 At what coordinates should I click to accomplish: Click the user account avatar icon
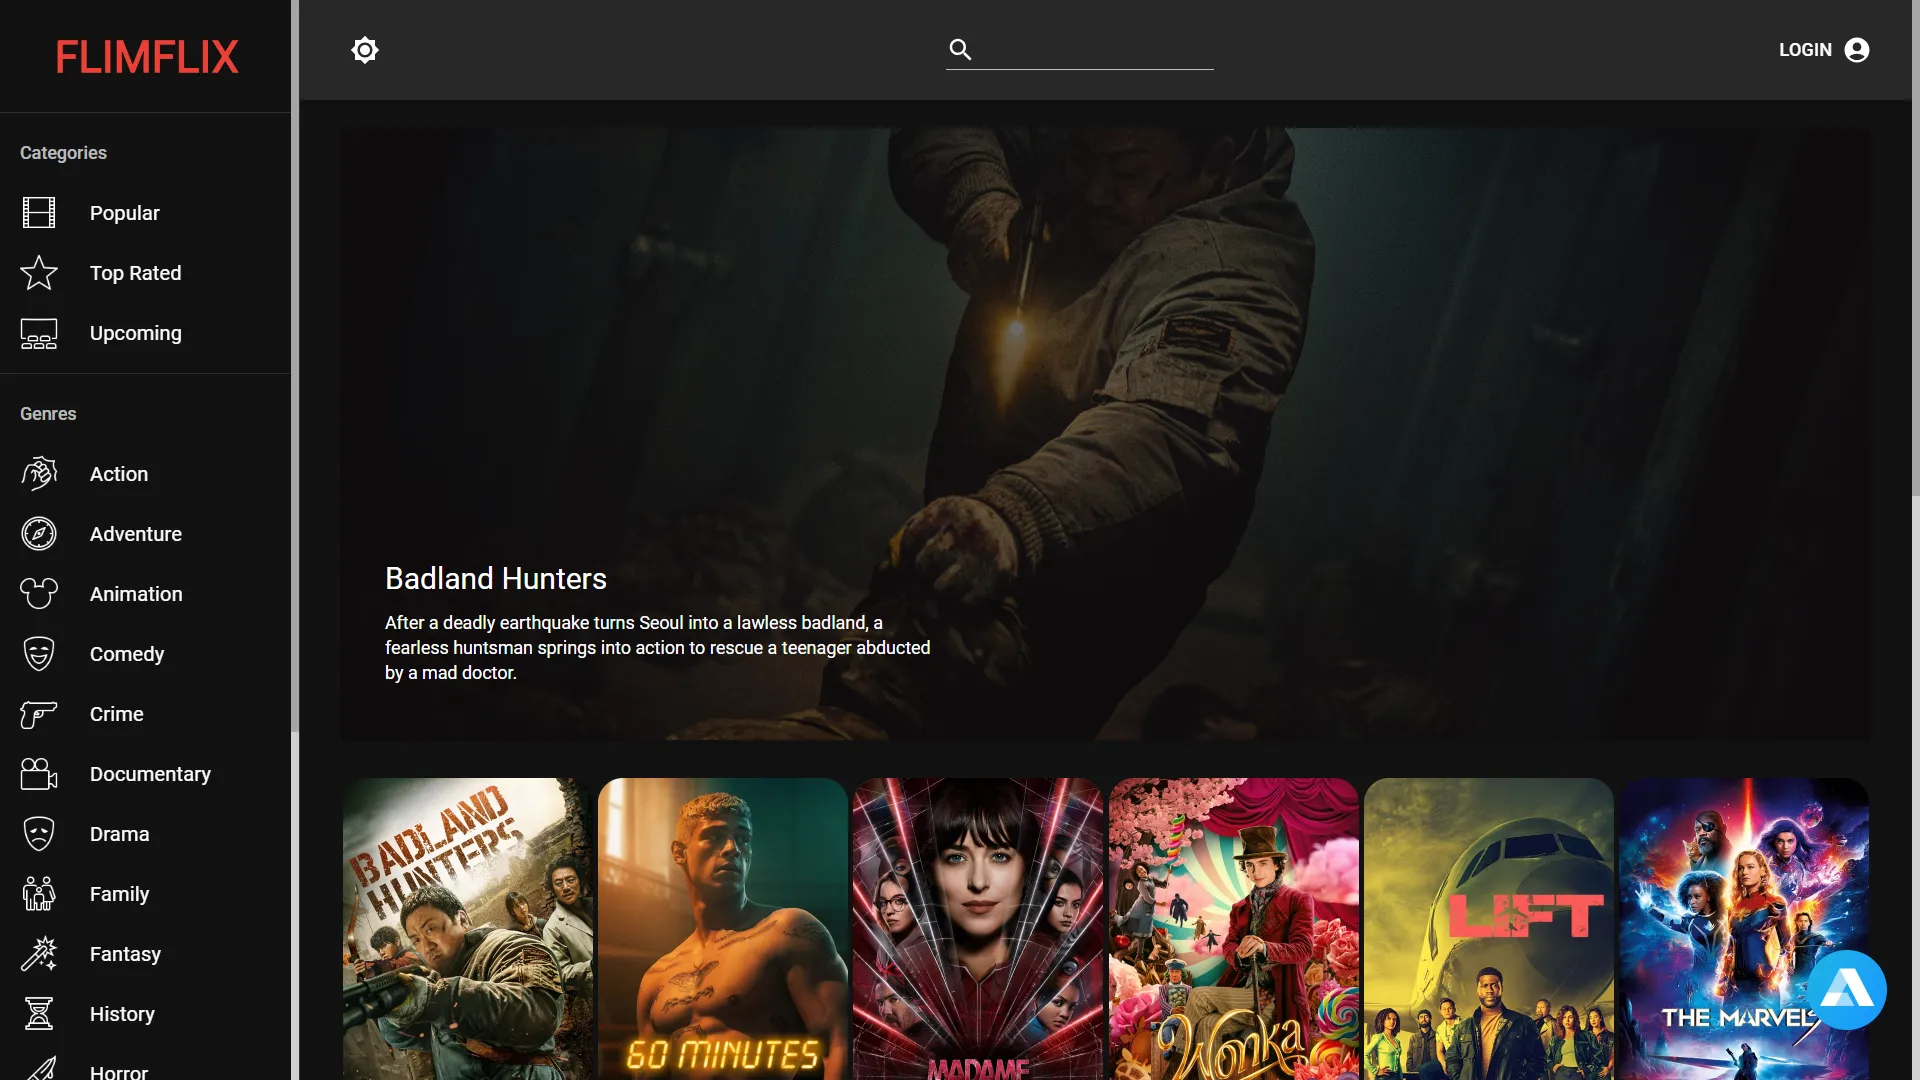click(x=1857, y=50)
